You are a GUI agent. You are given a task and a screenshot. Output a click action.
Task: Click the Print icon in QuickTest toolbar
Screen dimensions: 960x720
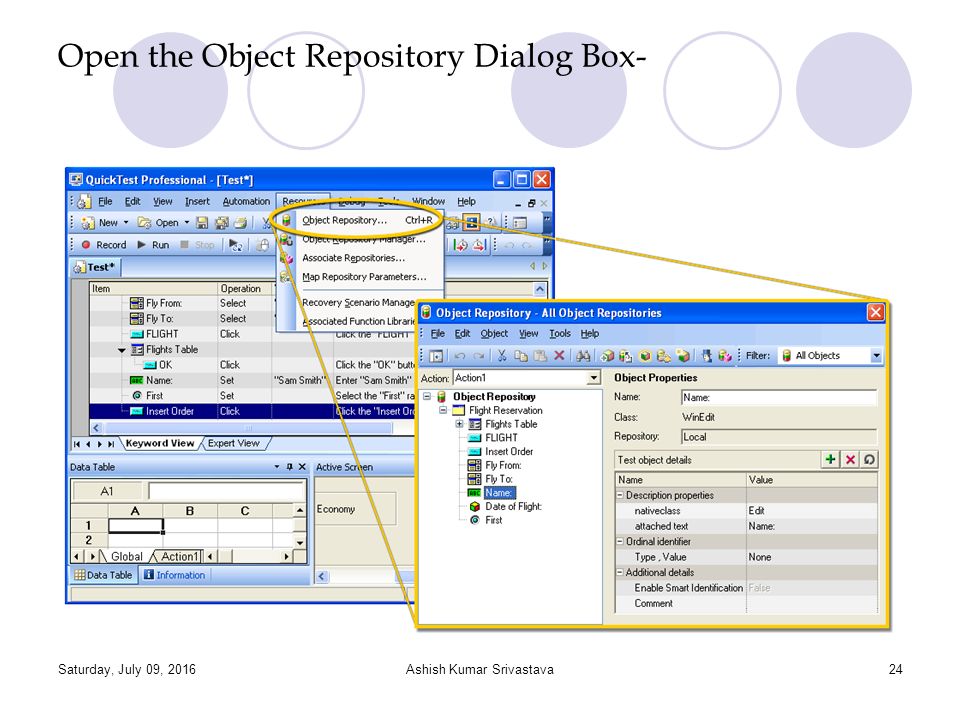tap(241, 223)
